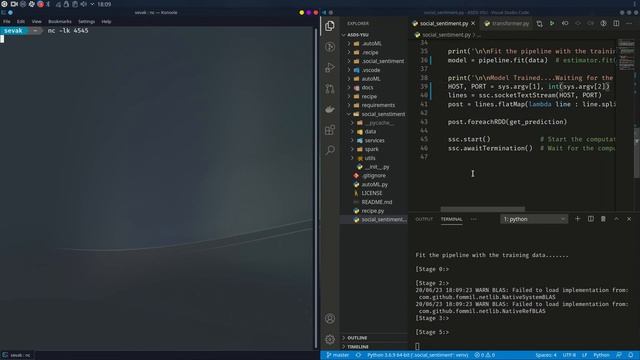
Task: Switch to OUTPUT panel tab
Action: click(x=424, y=219)
